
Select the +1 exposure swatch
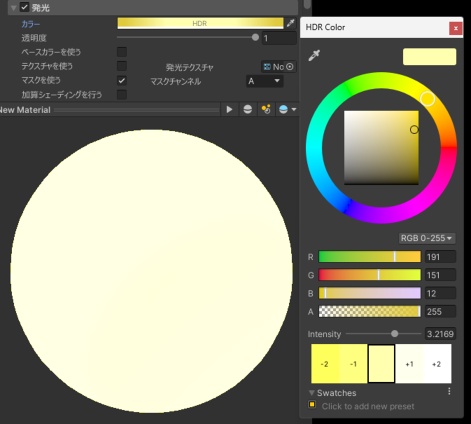(409, 364)
